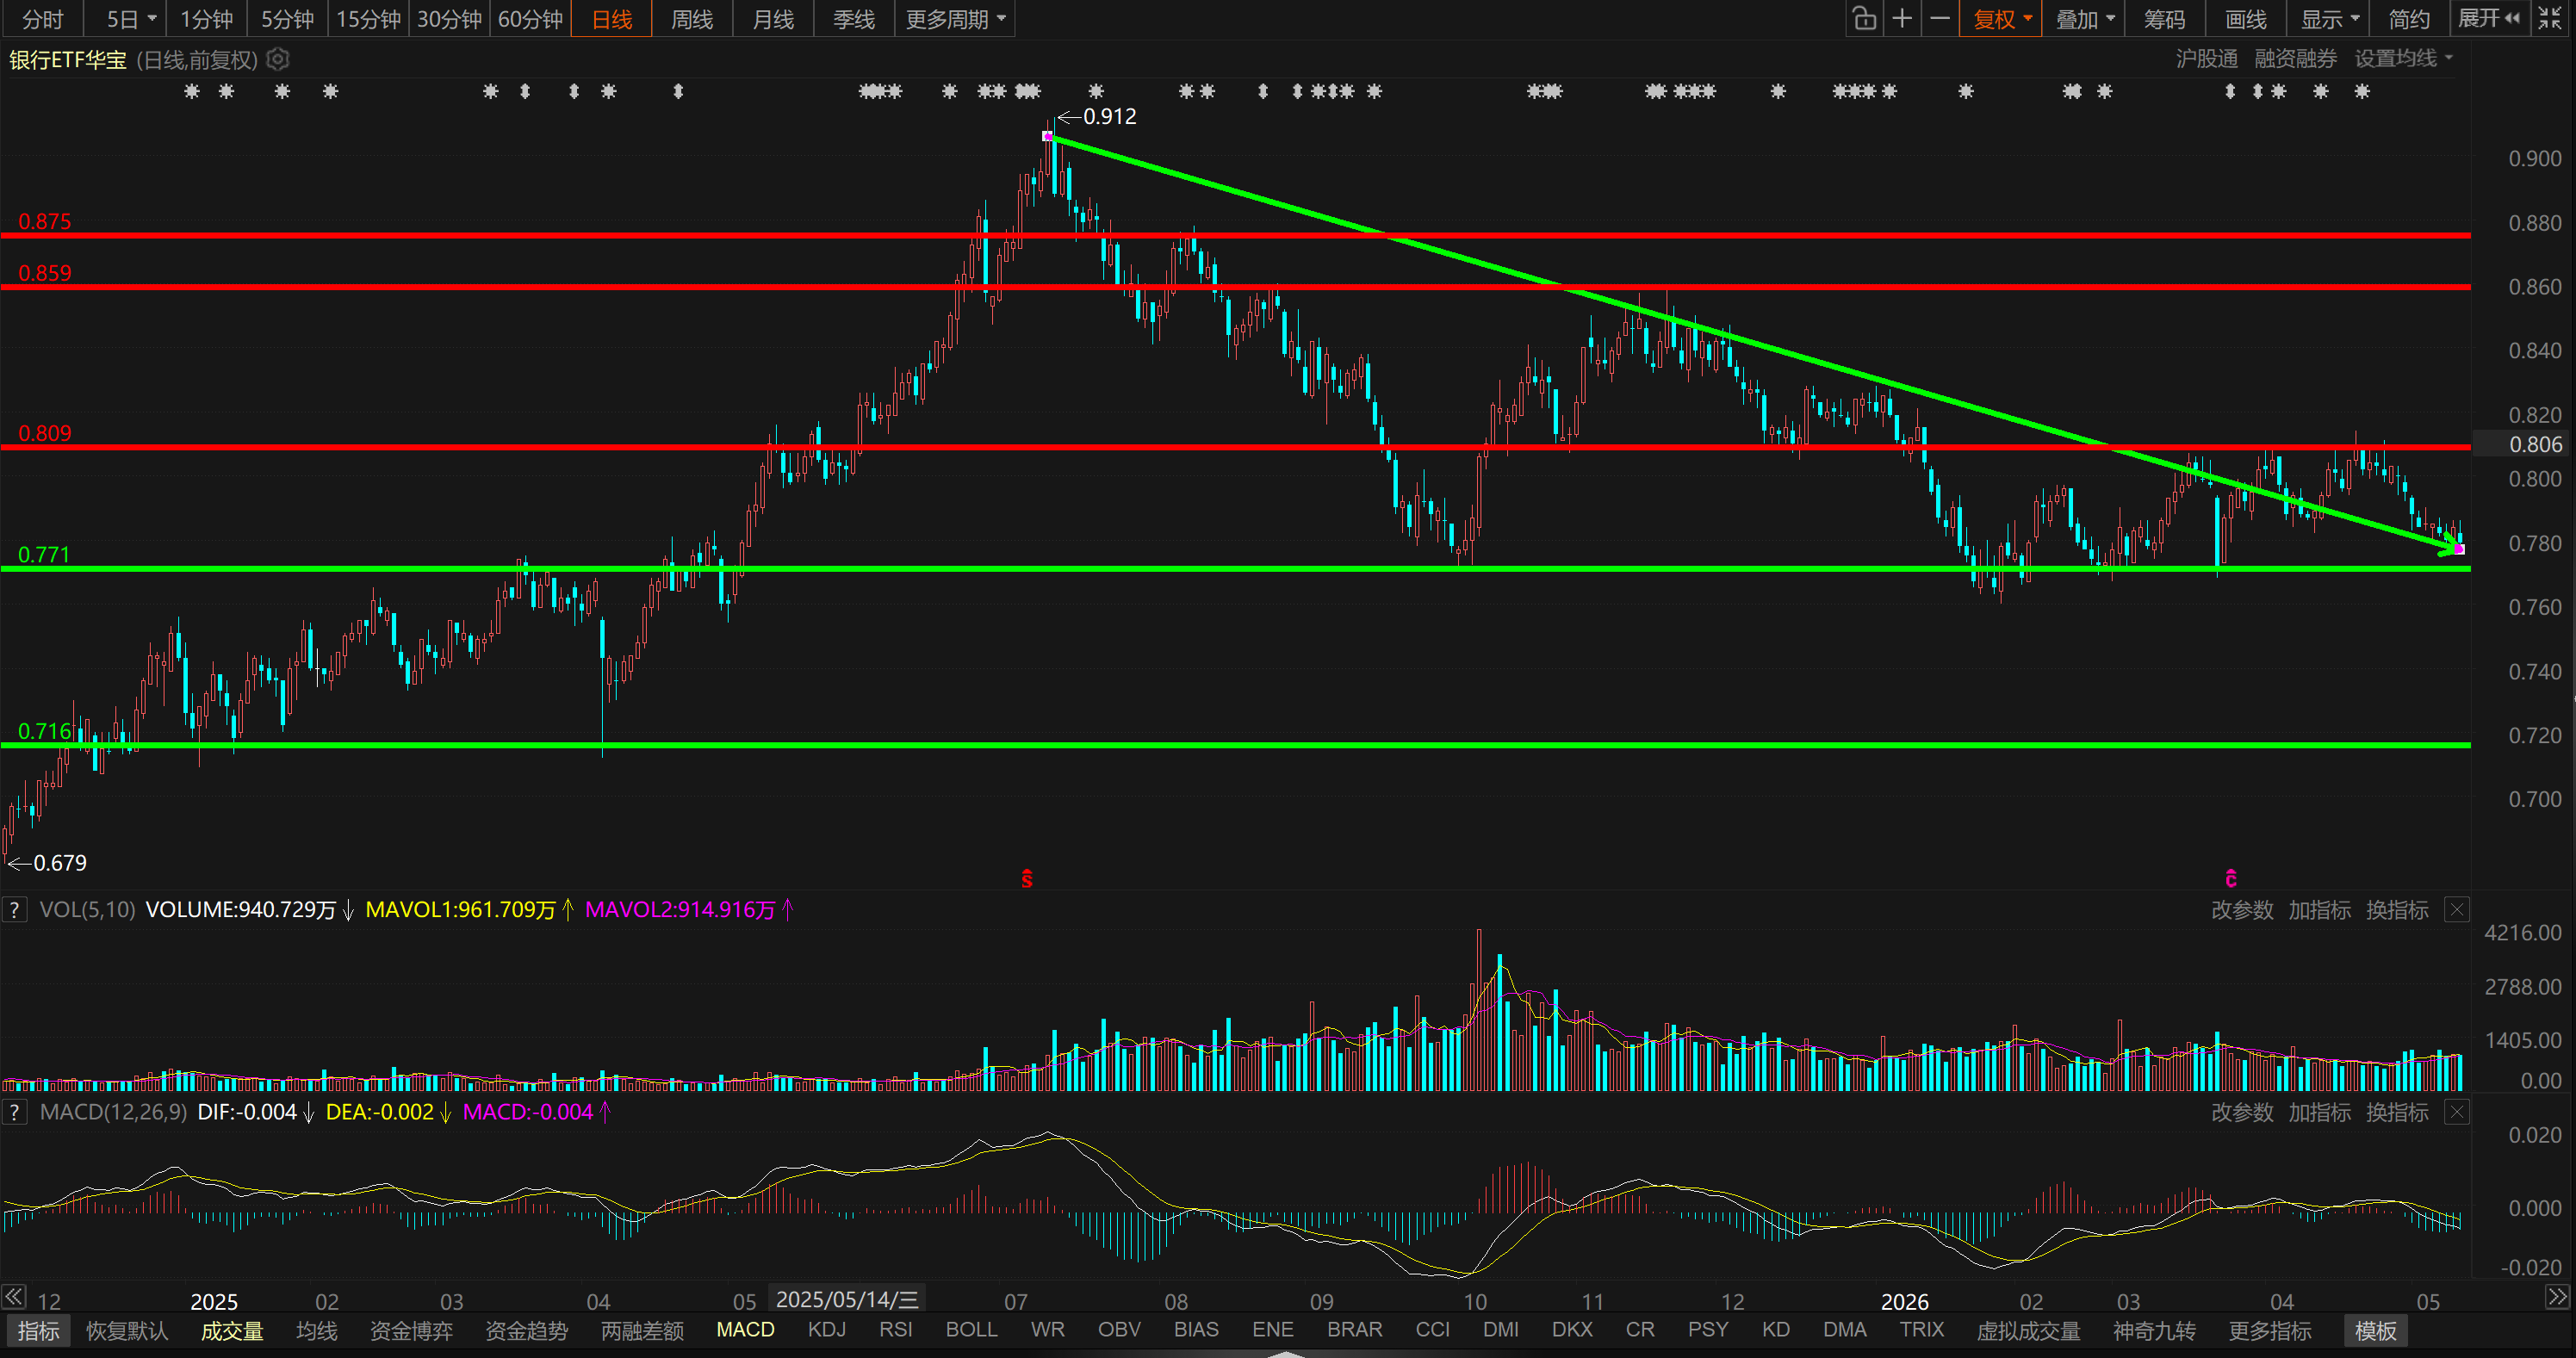Open the 设置均线 moving average dropdown
The height and width of the screenshot is (1358, 2576).
2403,59
